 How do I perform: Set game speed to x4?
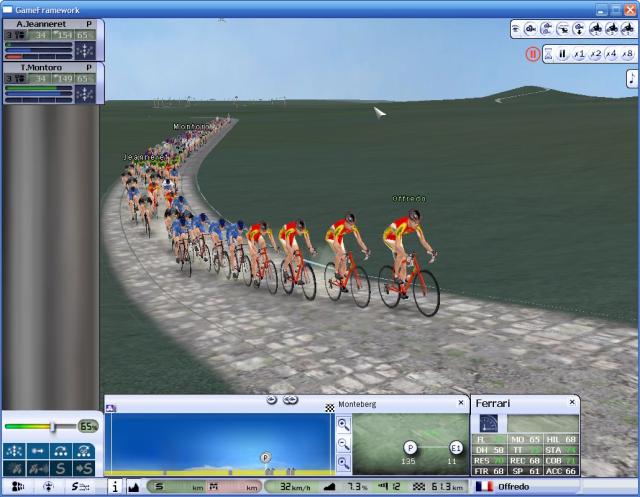click(611, 54)
